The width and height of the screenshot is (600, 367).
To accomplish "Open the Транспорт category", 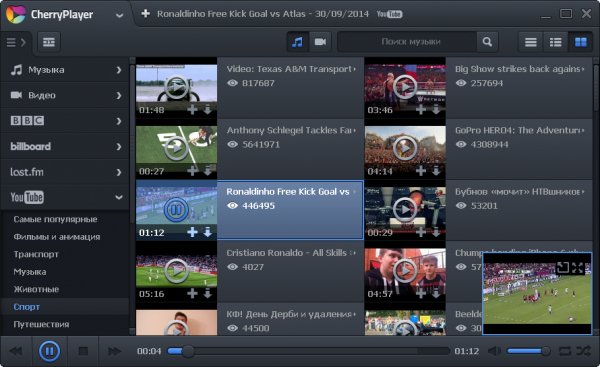I will [36, 254].
